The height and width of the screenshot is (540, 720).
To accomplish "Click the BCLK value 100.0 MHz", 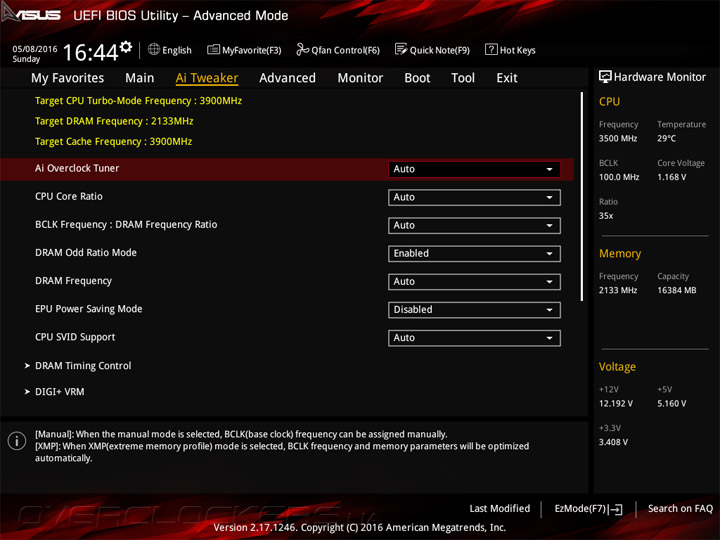I will click(619, 177).
